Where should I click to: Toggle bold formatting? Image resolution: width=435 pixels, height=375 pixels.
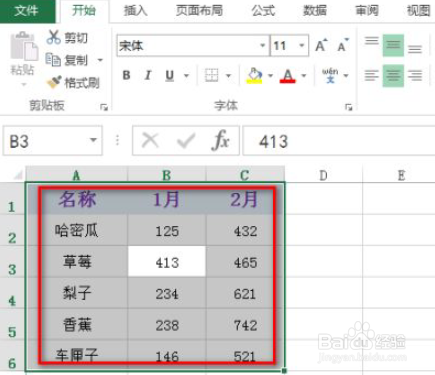(126, 75)
